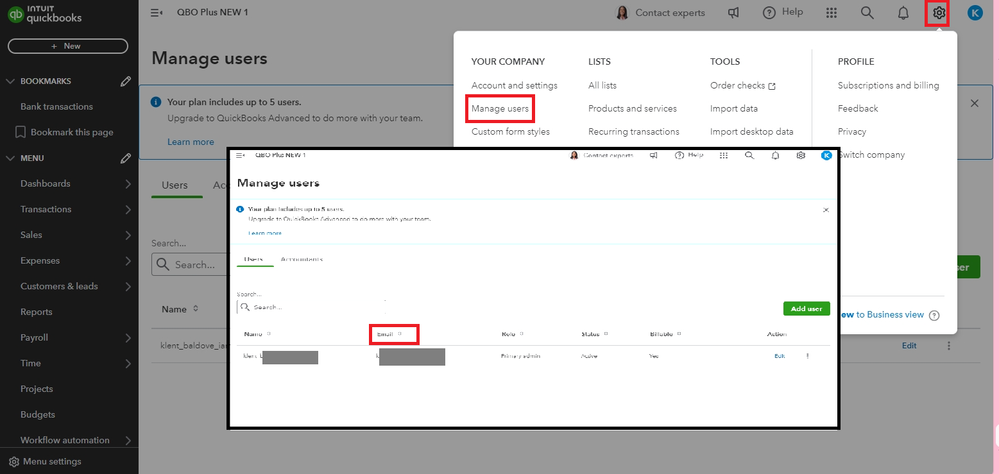This screenshot has width=999, height=474.
Task: Open the apps grid icon
Action: point(831,13)
